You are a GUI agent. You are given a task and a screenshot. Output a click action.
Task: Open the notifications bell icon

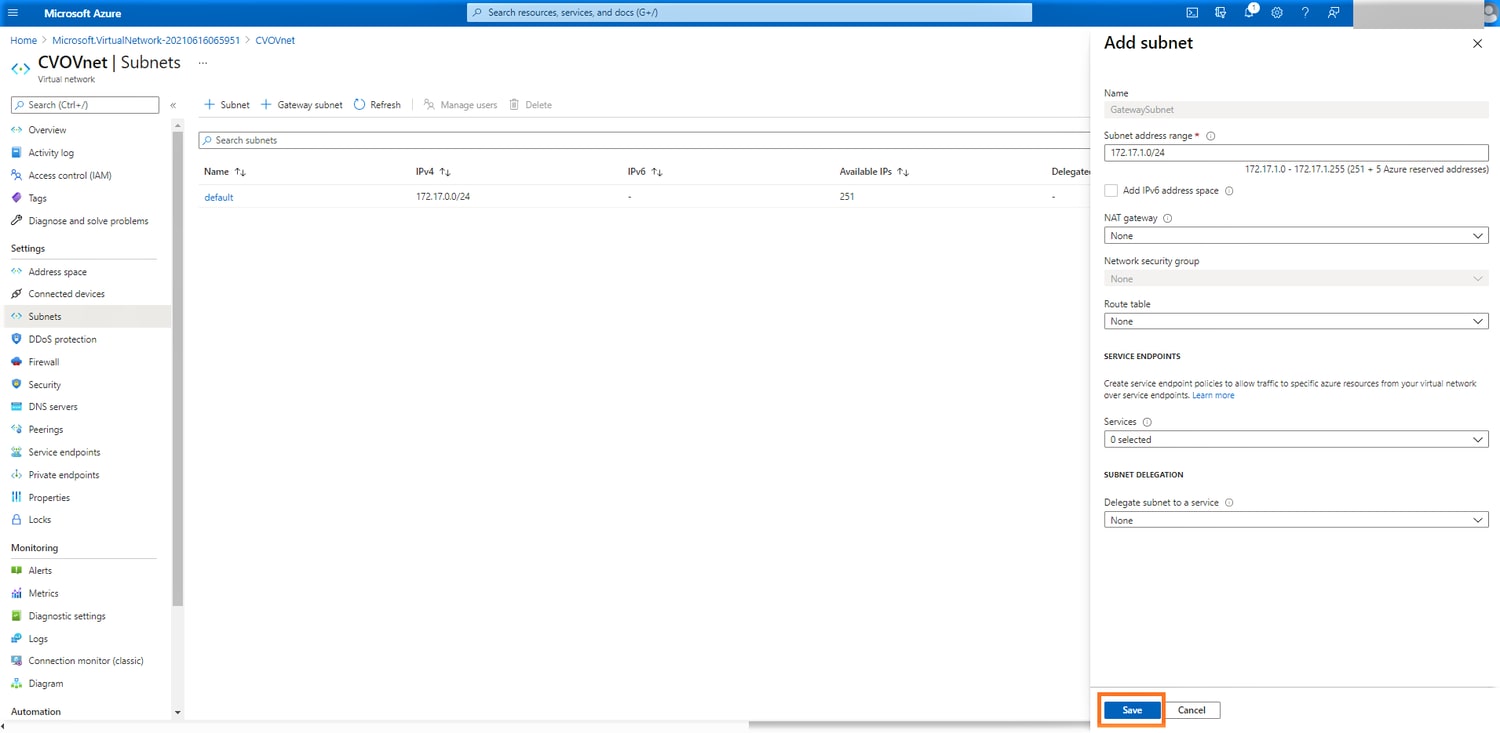[x=1249, y=13]
